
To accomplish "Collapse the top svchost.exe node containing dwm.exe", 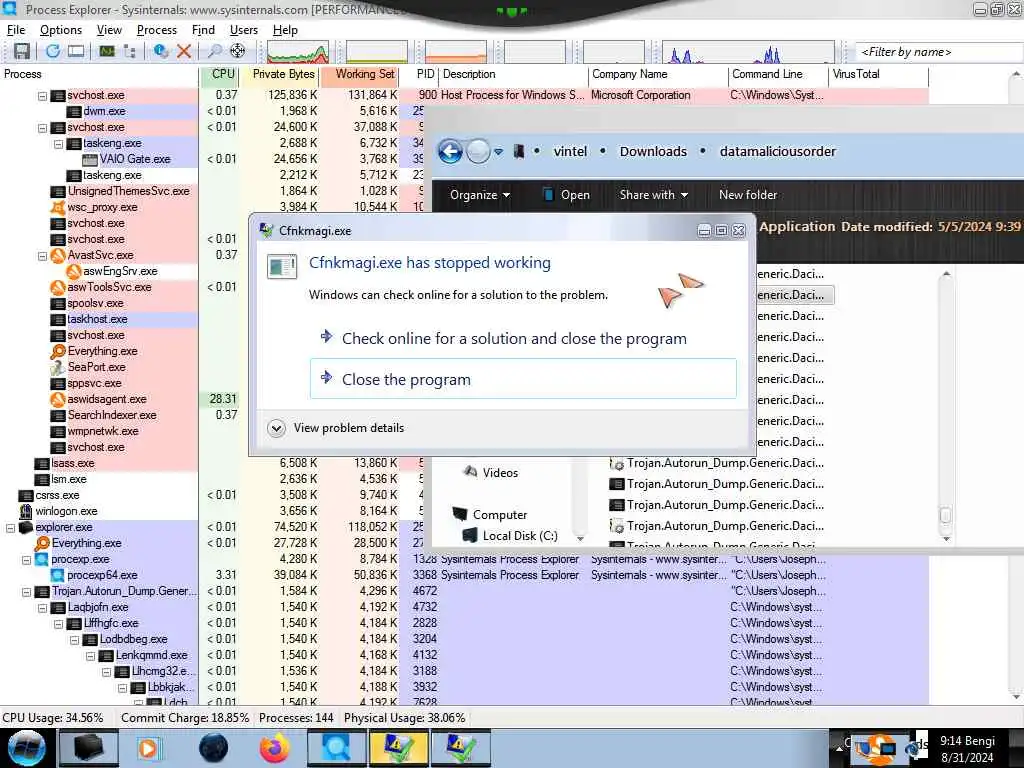I will 42,96.
